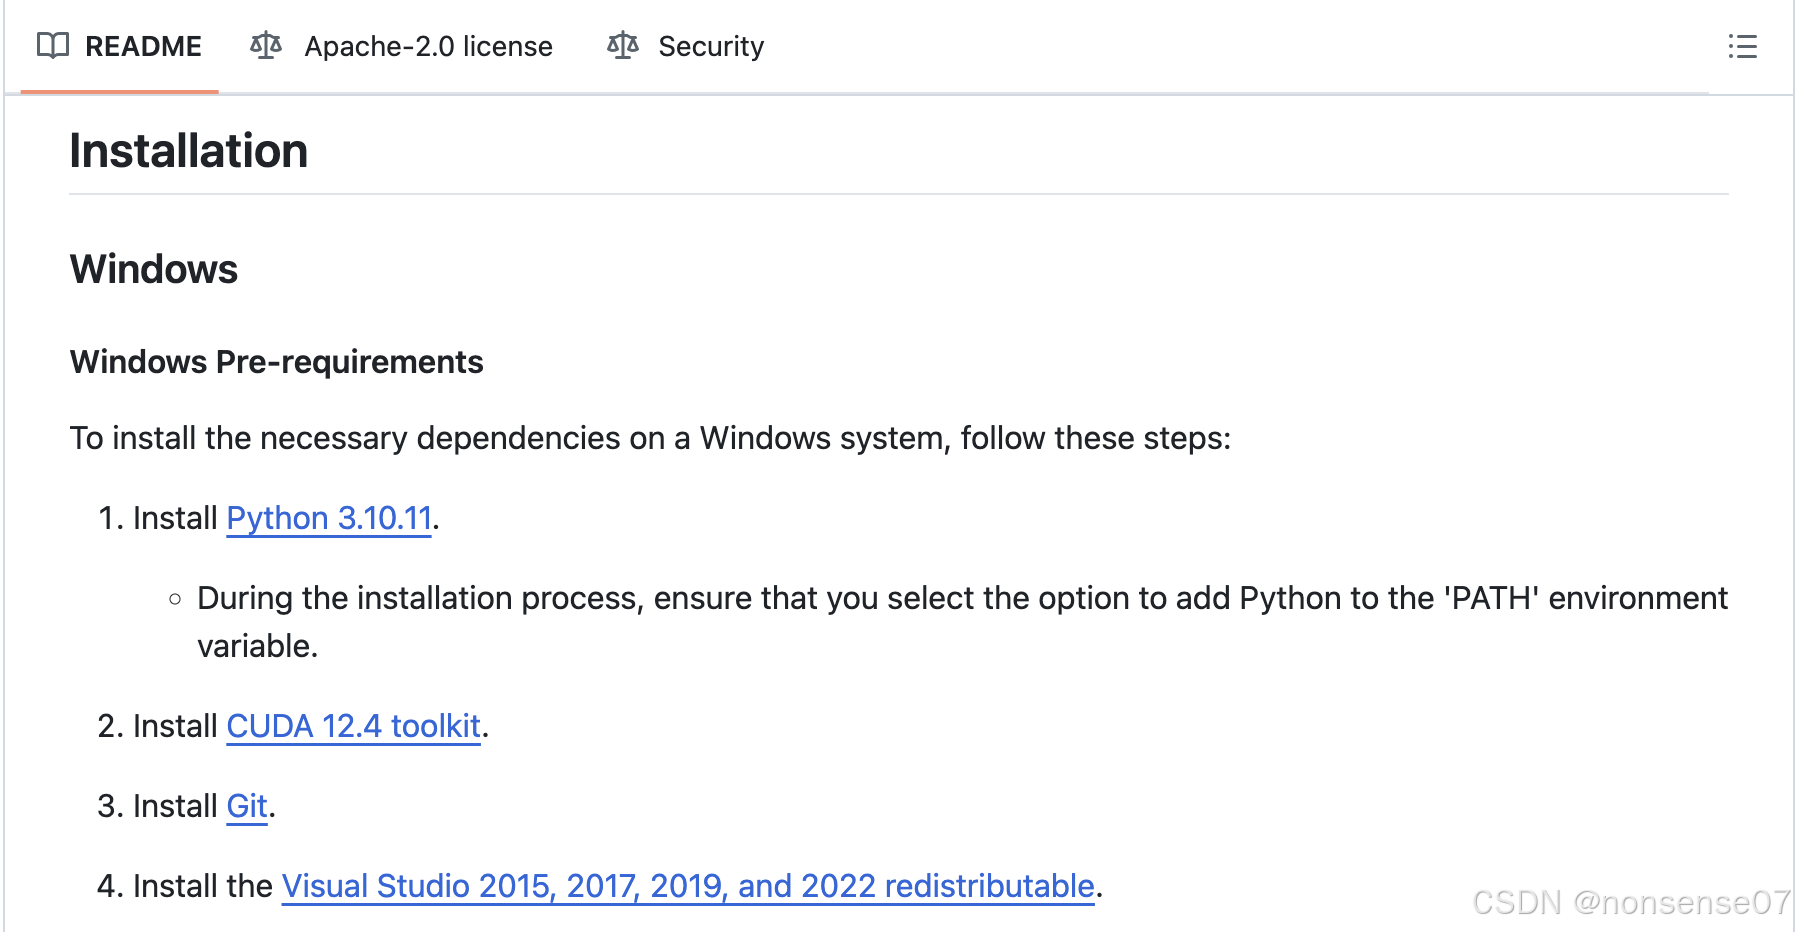The height and width of the screenshot is (932, 1796).
Task: Click the CSDN @nonsense07 watermark
Action: tap(1630, 902)
